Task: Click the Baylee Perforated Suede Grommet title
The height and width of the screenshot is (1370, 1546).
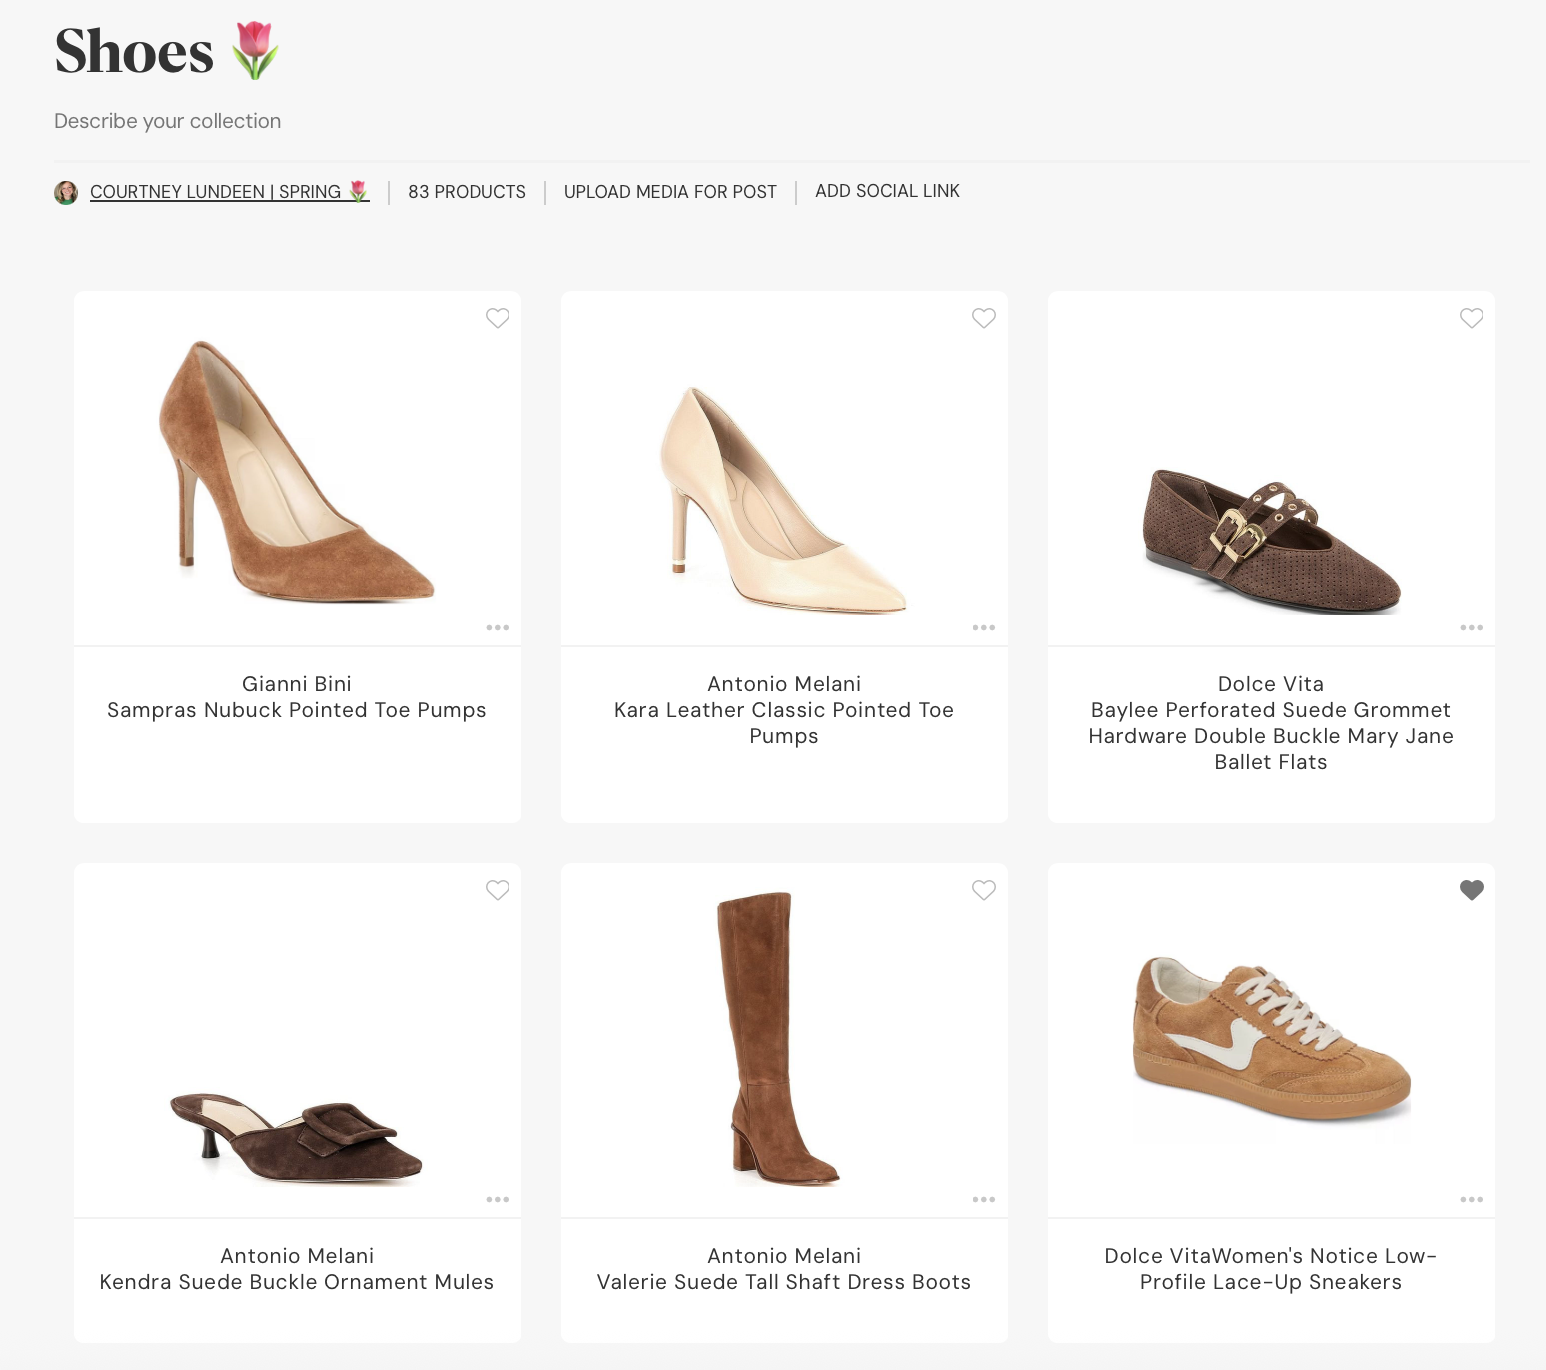Action: point(1271,736)
